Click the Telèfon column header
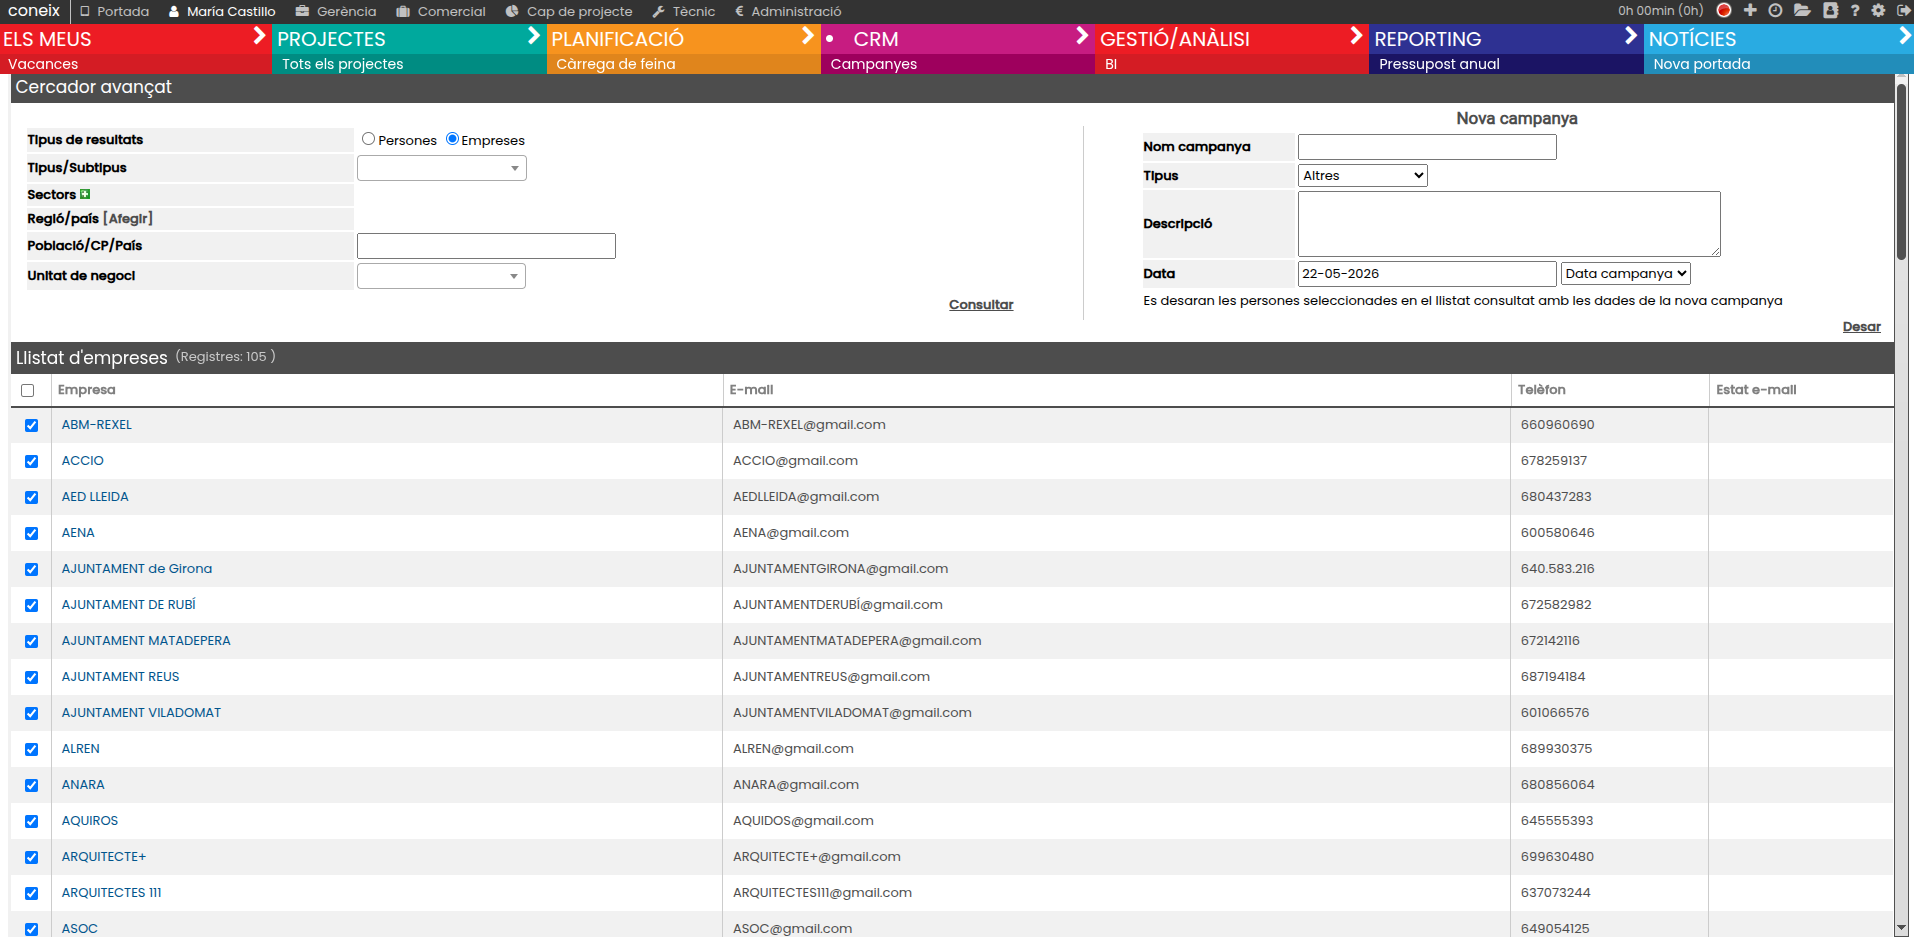Image resolution: width=1914 pixels, height=937 pixels. pos(1541,390)
